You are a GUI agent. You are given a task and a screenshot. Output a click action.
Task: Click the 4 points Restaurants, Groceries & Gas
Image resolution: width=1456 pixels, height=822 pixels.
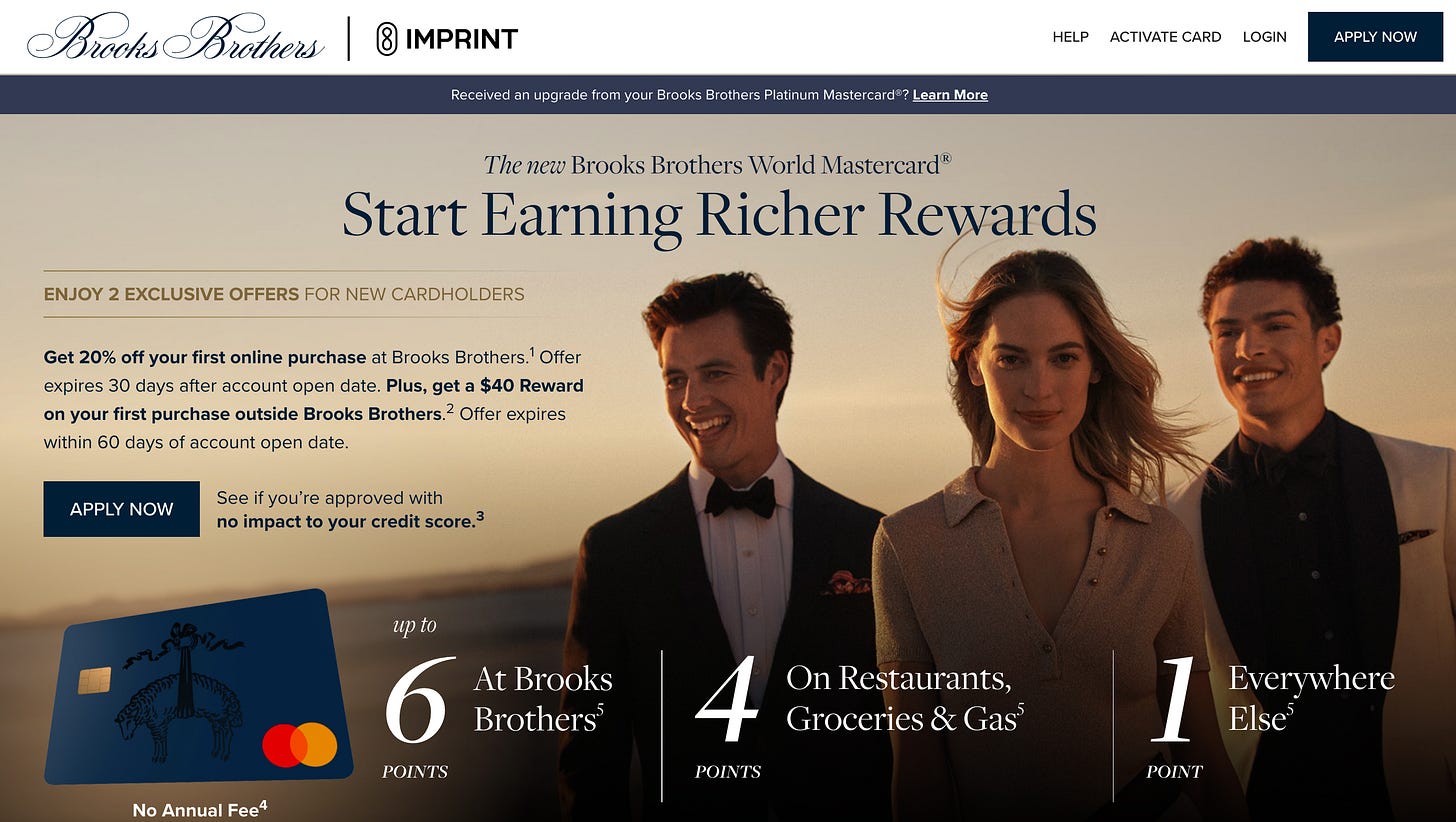coord(860,710)
